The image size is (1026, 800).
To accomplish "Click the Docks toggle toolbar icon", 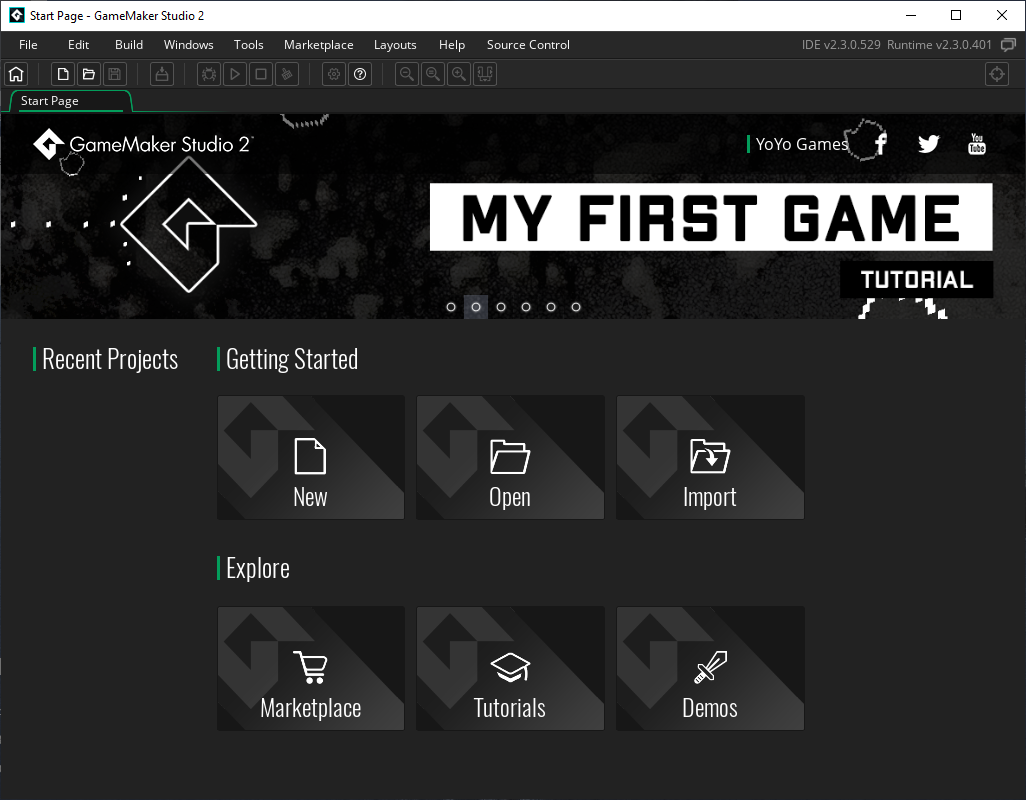I will tap(485, 74).
